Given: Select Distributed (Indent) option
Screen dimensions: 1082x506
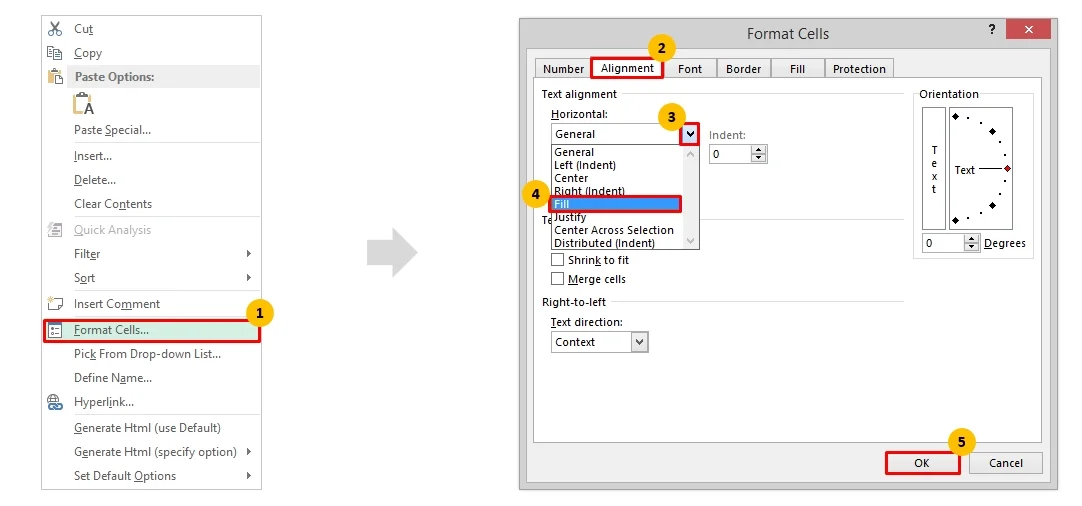Looking at the screenshot, I should [618, 243].
